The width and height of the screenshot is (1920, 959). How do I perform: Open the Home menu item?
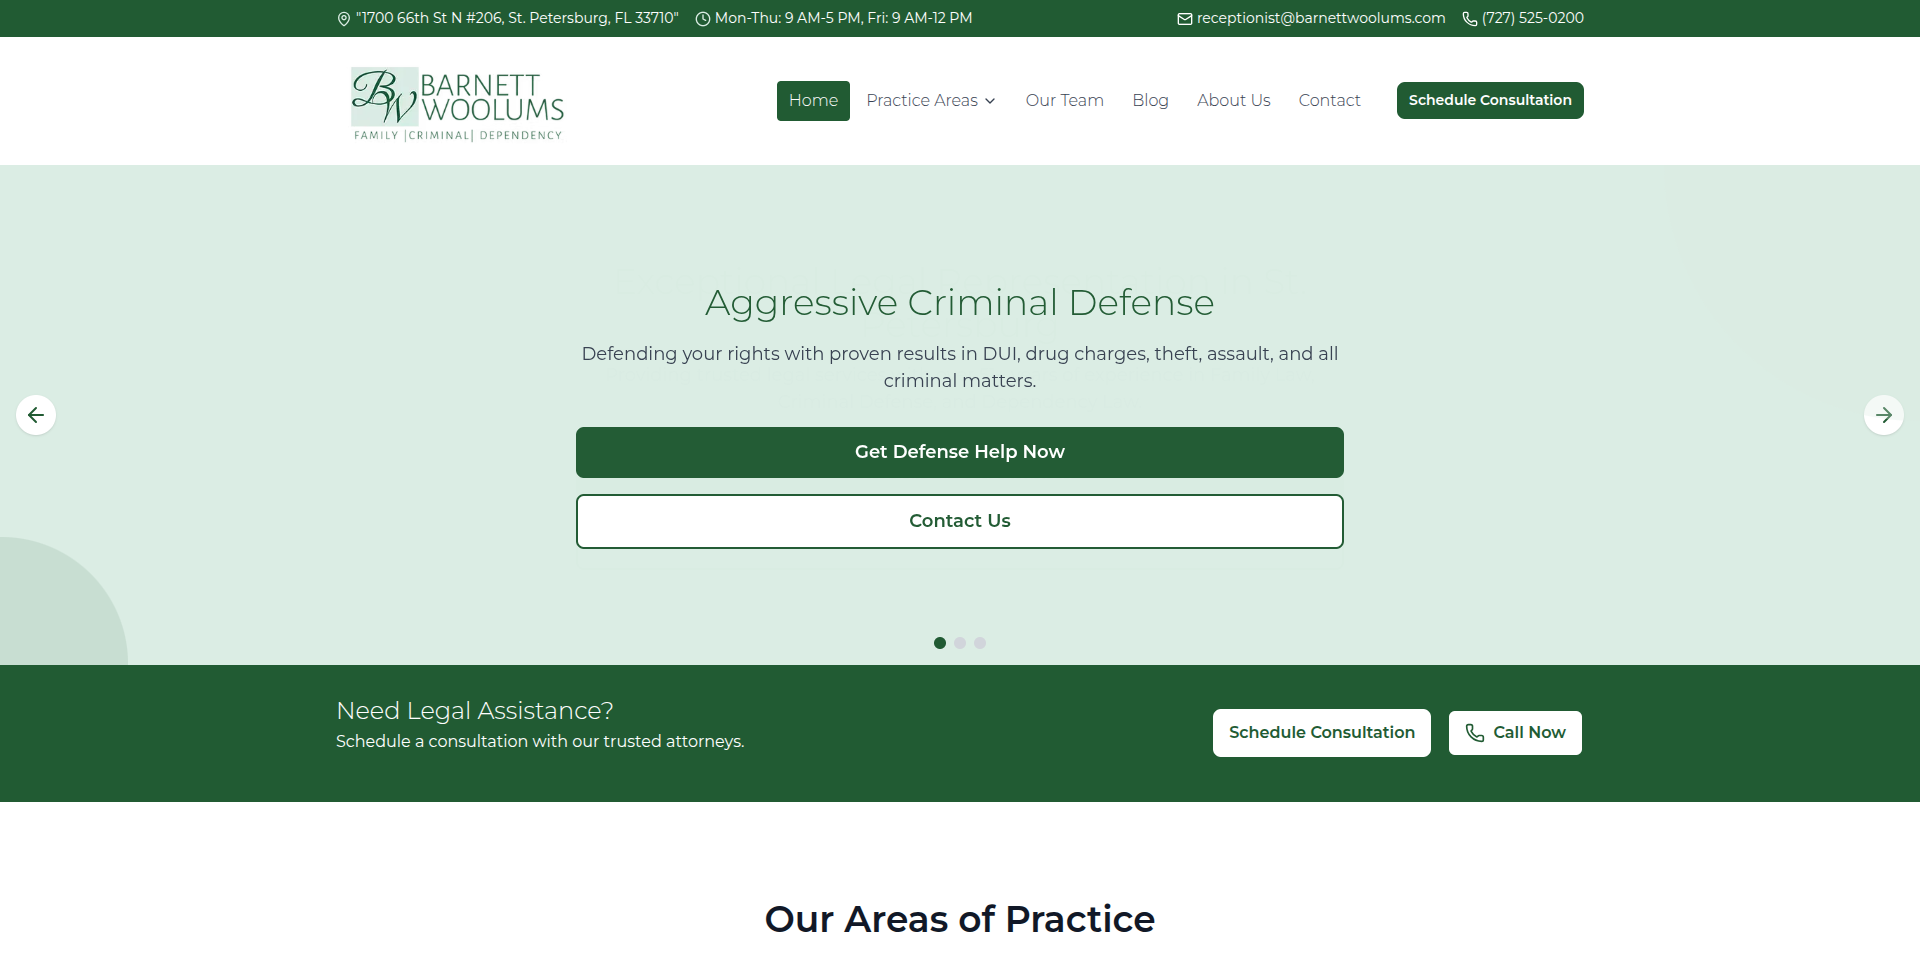813,101
